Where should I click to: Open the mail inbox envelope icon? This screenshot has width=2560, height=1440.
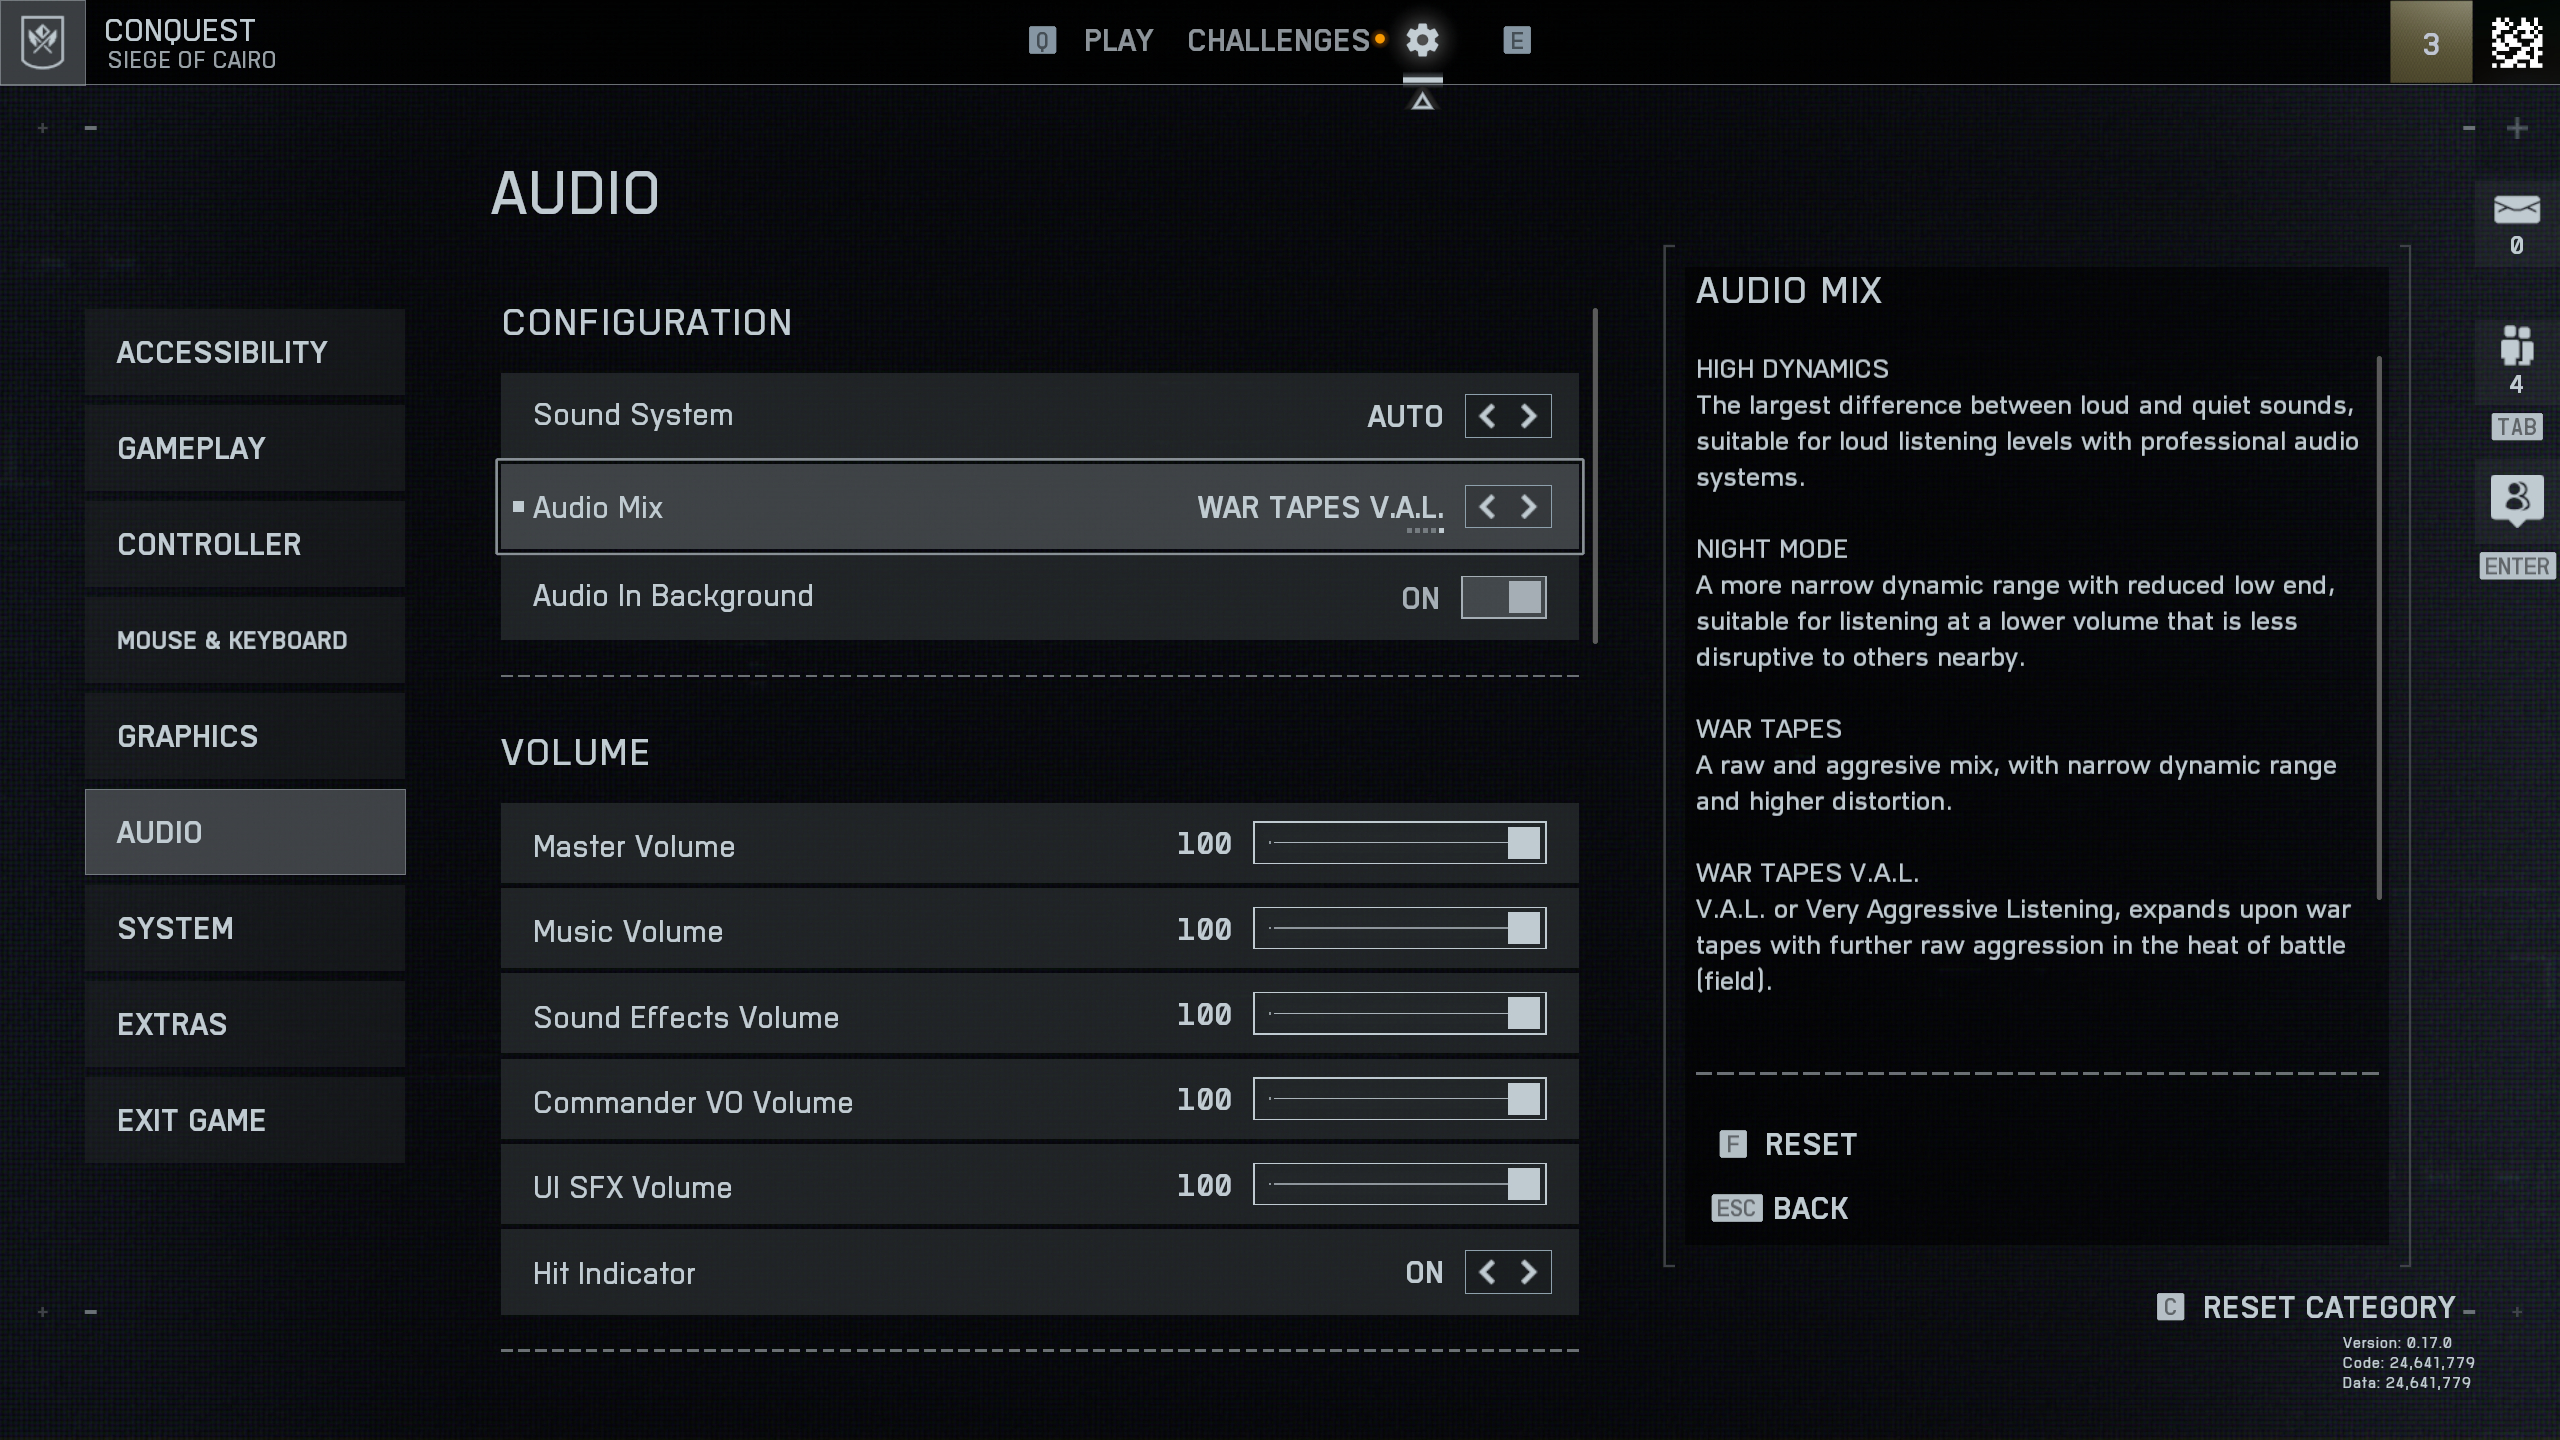click(2516, 210)
